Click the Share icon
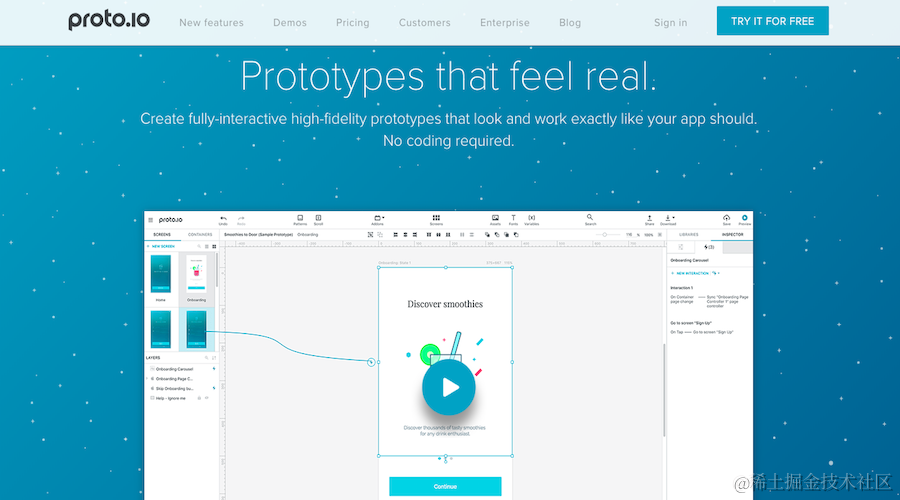900x500 pixels. tap(650, 218)
